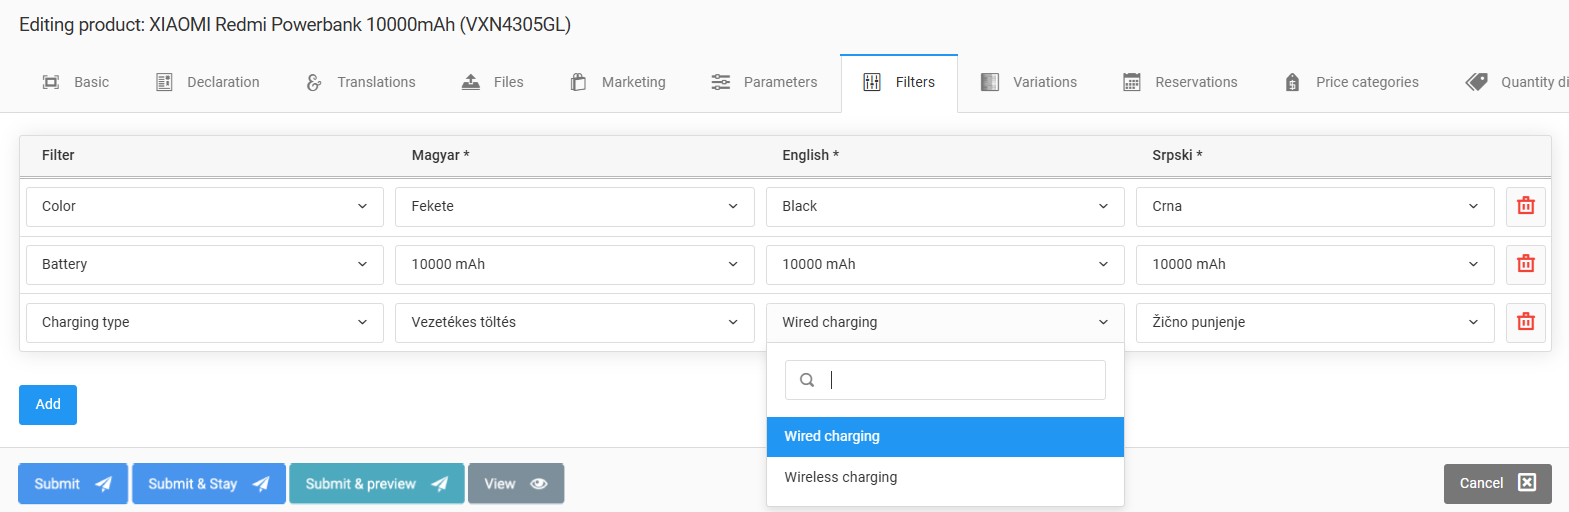Image resolution: width=1569 pixels, height=512 pixels.
Task: Remove the Battery filter row
Action: pyautogui.click(x=1525, y=264)
